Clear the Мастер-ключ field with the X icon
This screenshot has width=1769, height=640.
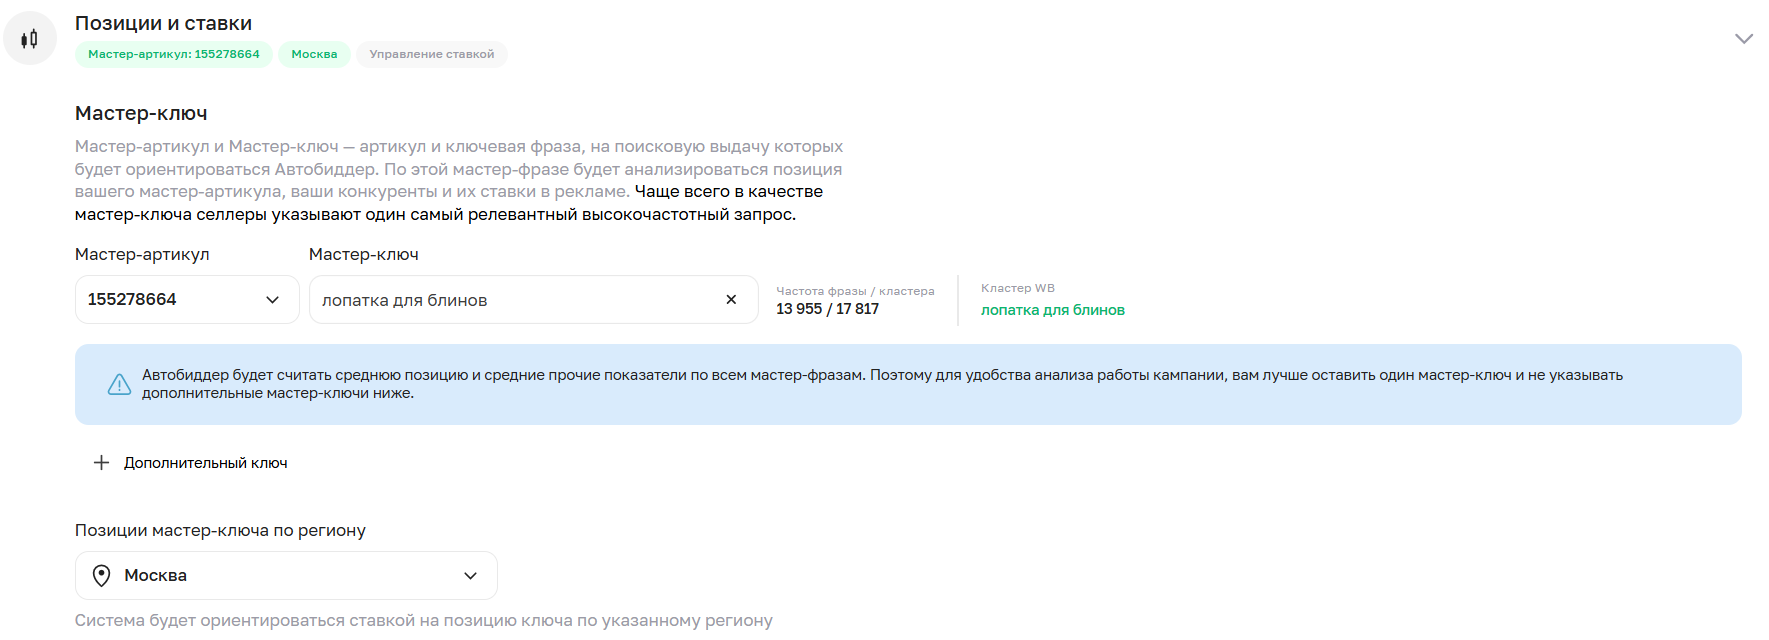click(x=731, y=299)
